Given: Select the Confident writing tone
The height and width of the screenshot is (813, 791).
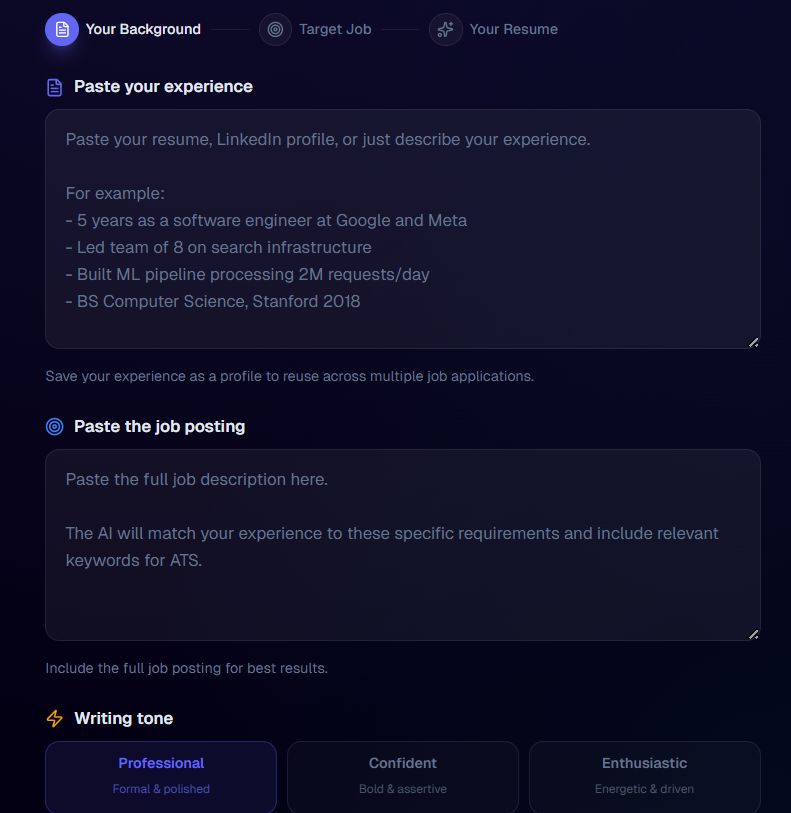Looking at the screenshot, I should 403,776.
